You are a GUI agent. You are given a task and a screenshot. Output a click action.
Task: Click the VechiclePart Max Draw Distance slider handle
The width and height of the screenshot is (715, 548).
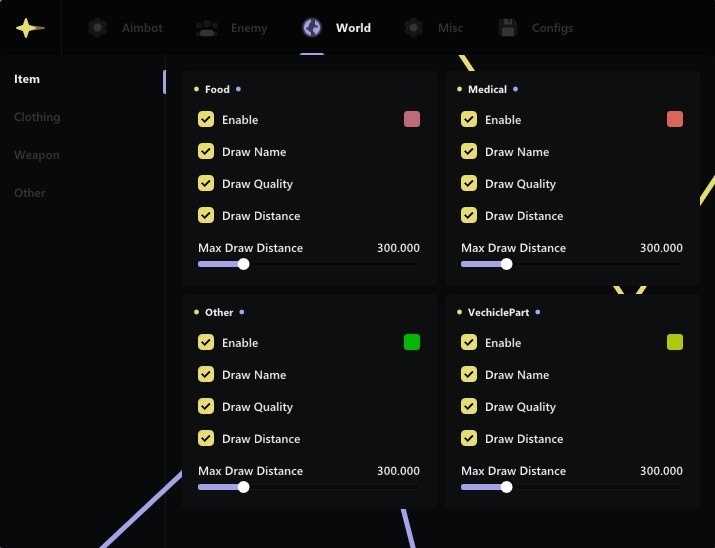coord(506,488)
